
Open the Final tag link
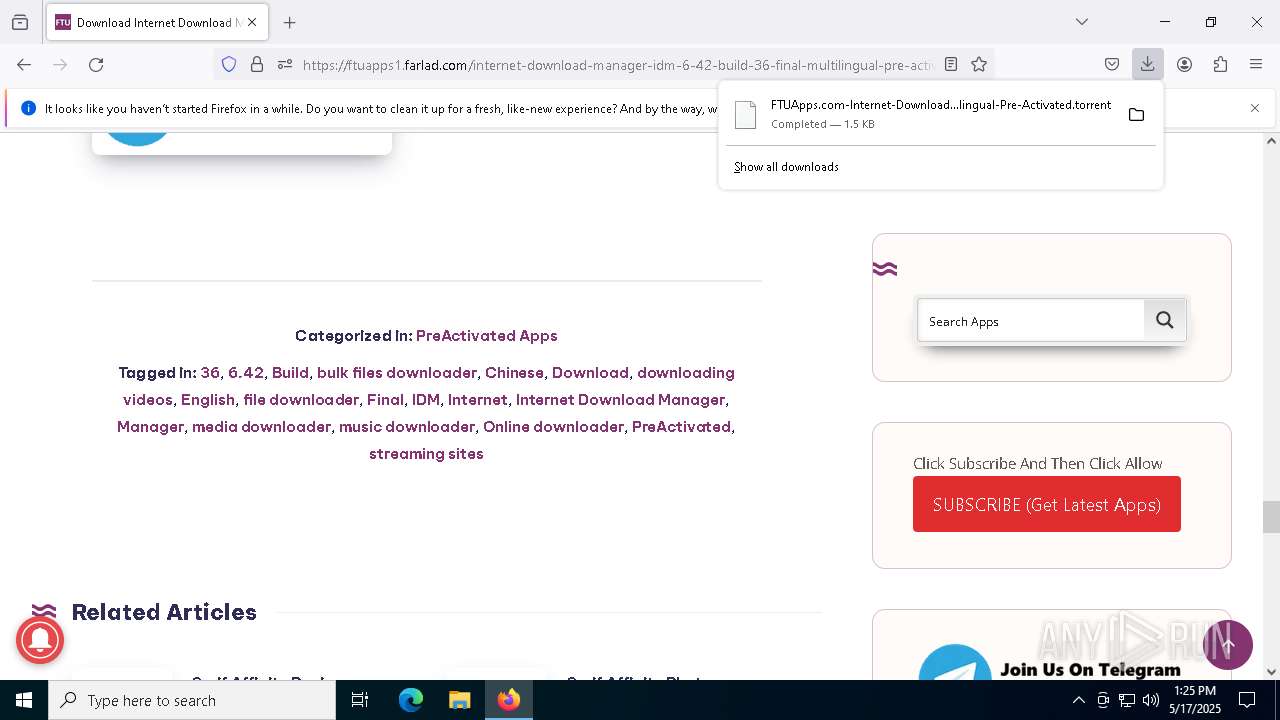[x=385, y=400]
